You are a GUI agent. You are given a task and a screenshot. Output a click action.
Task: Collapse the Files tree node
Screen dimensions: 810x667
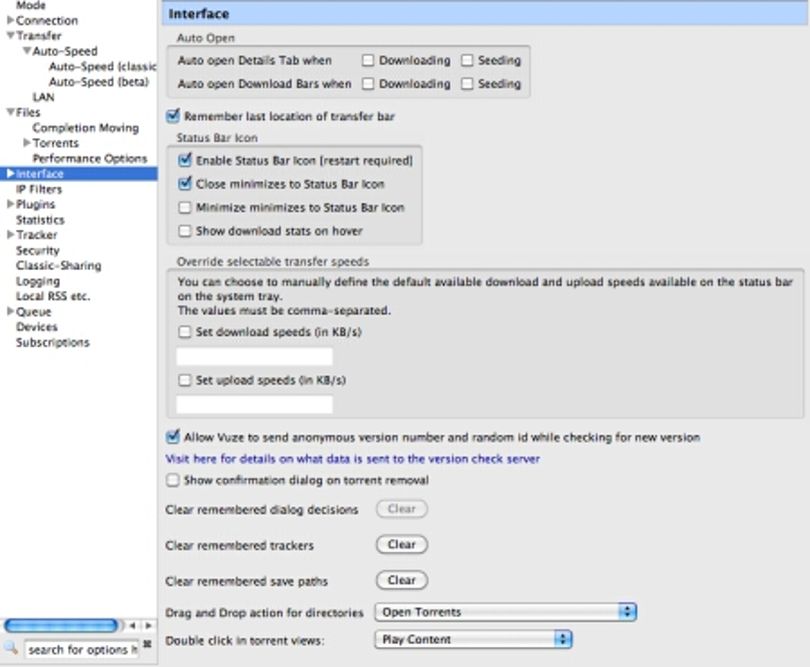pyautogui.click(x=10, y=112)
